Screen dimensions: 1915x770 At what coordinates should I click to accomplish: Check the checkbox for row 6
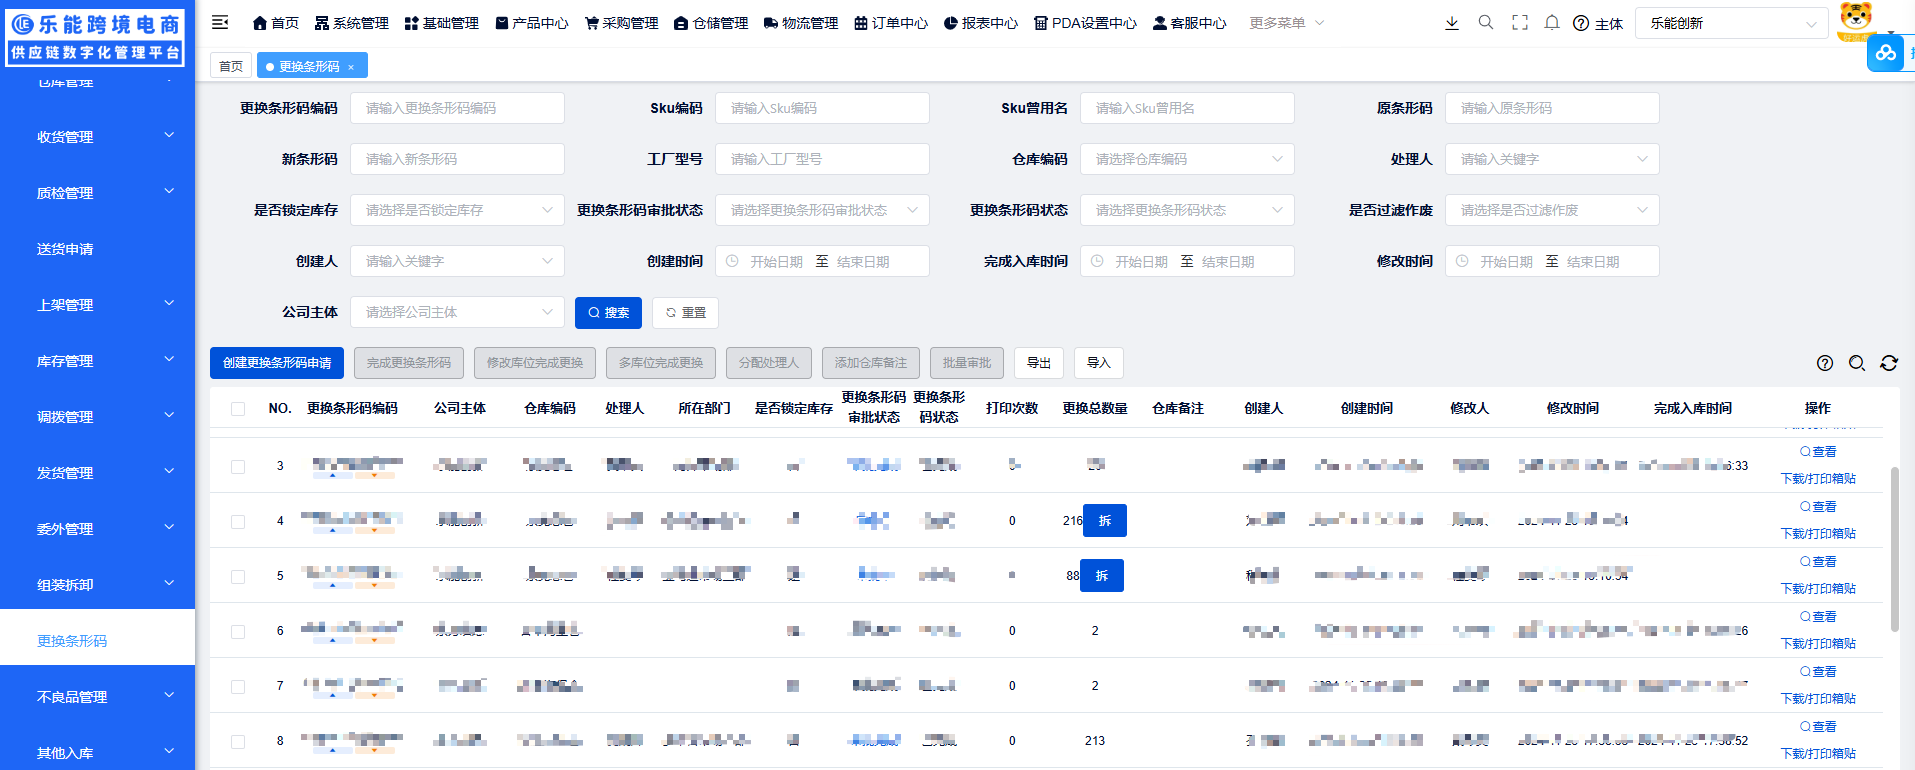tap(238, 631)
